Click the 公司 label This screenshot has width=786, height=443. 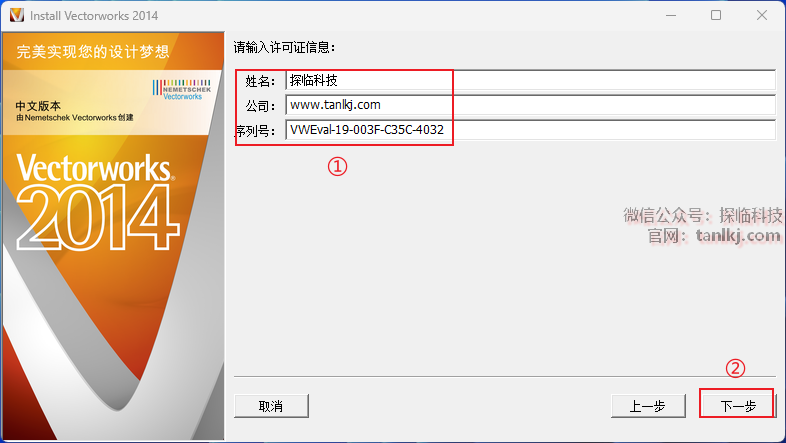tap(260, 106)
